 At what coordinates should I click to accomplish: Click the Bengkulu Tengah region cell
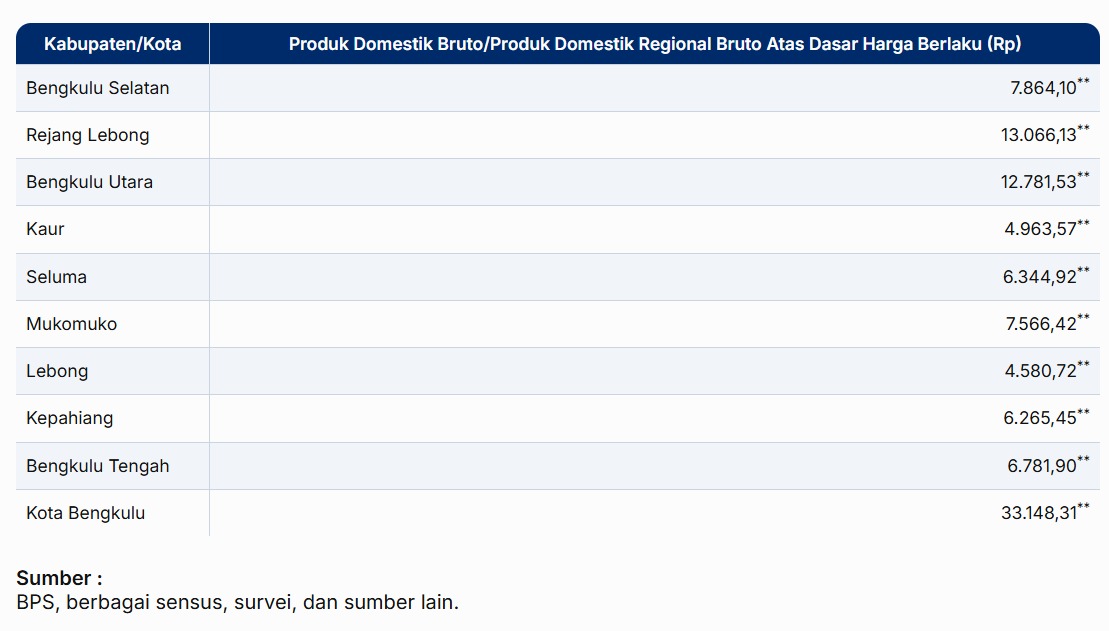click(x=98, y=466)
